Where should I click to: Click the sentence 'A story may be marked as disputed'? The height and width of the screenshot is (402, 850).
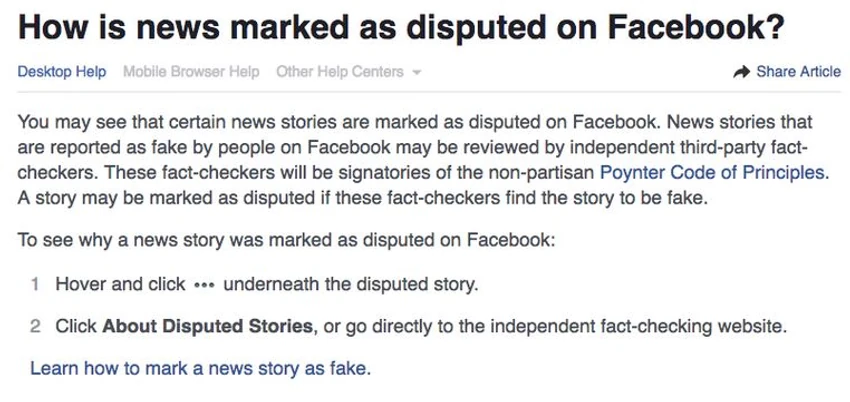pyautogui.click(x=363, y=198)
